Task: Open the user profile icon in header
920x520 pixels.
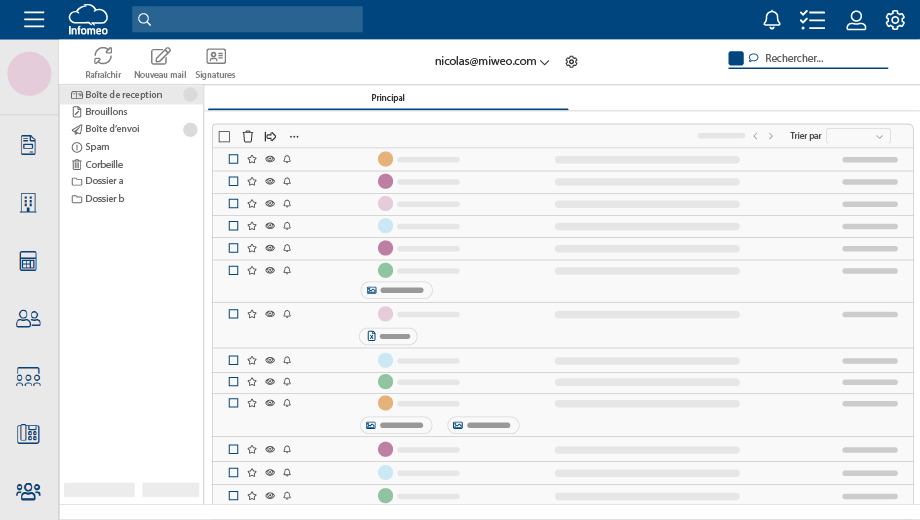Action: (x=856, y=20)
